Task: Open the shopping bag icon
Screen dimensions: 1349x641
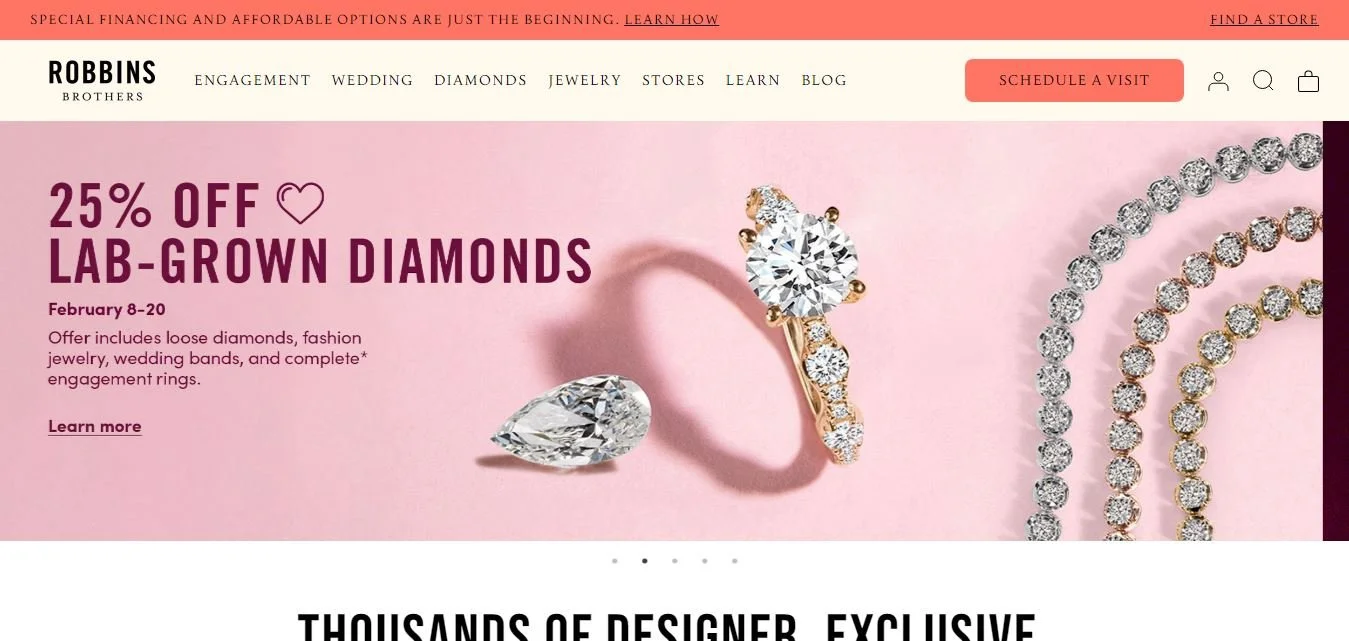Action: [x=1308, y=81]
